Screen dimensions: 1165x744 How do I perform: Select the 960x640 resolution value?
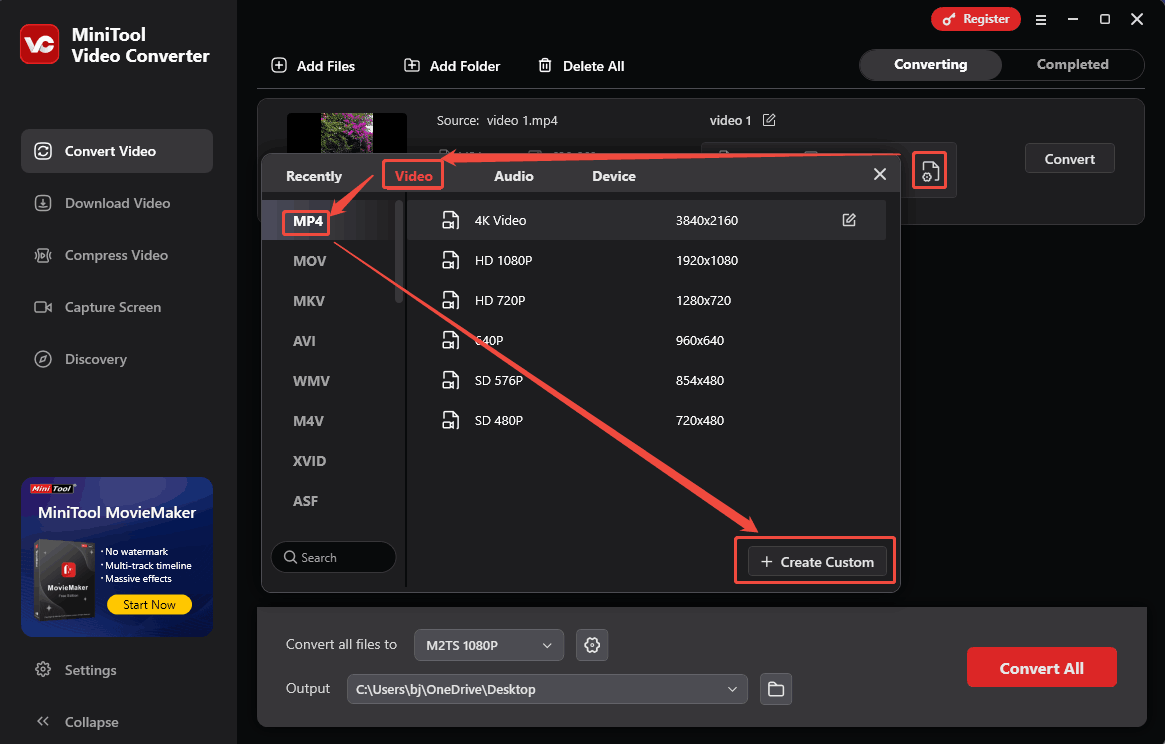[699, 340]
